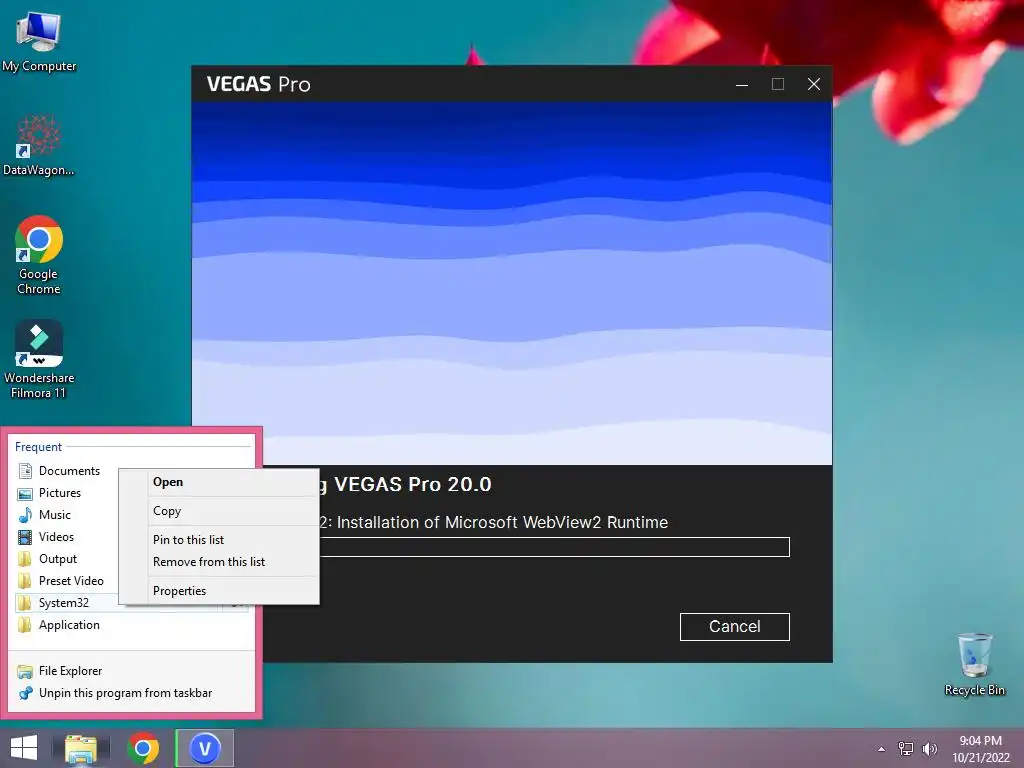Select the Recycle Bin desktop icon

(974, 664)
